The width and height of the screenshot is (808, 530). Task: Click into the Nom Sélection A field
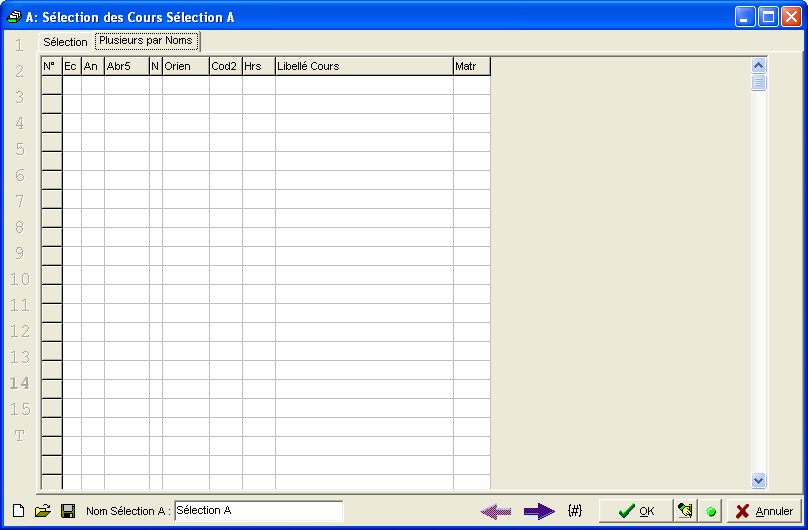click(258, 510)
